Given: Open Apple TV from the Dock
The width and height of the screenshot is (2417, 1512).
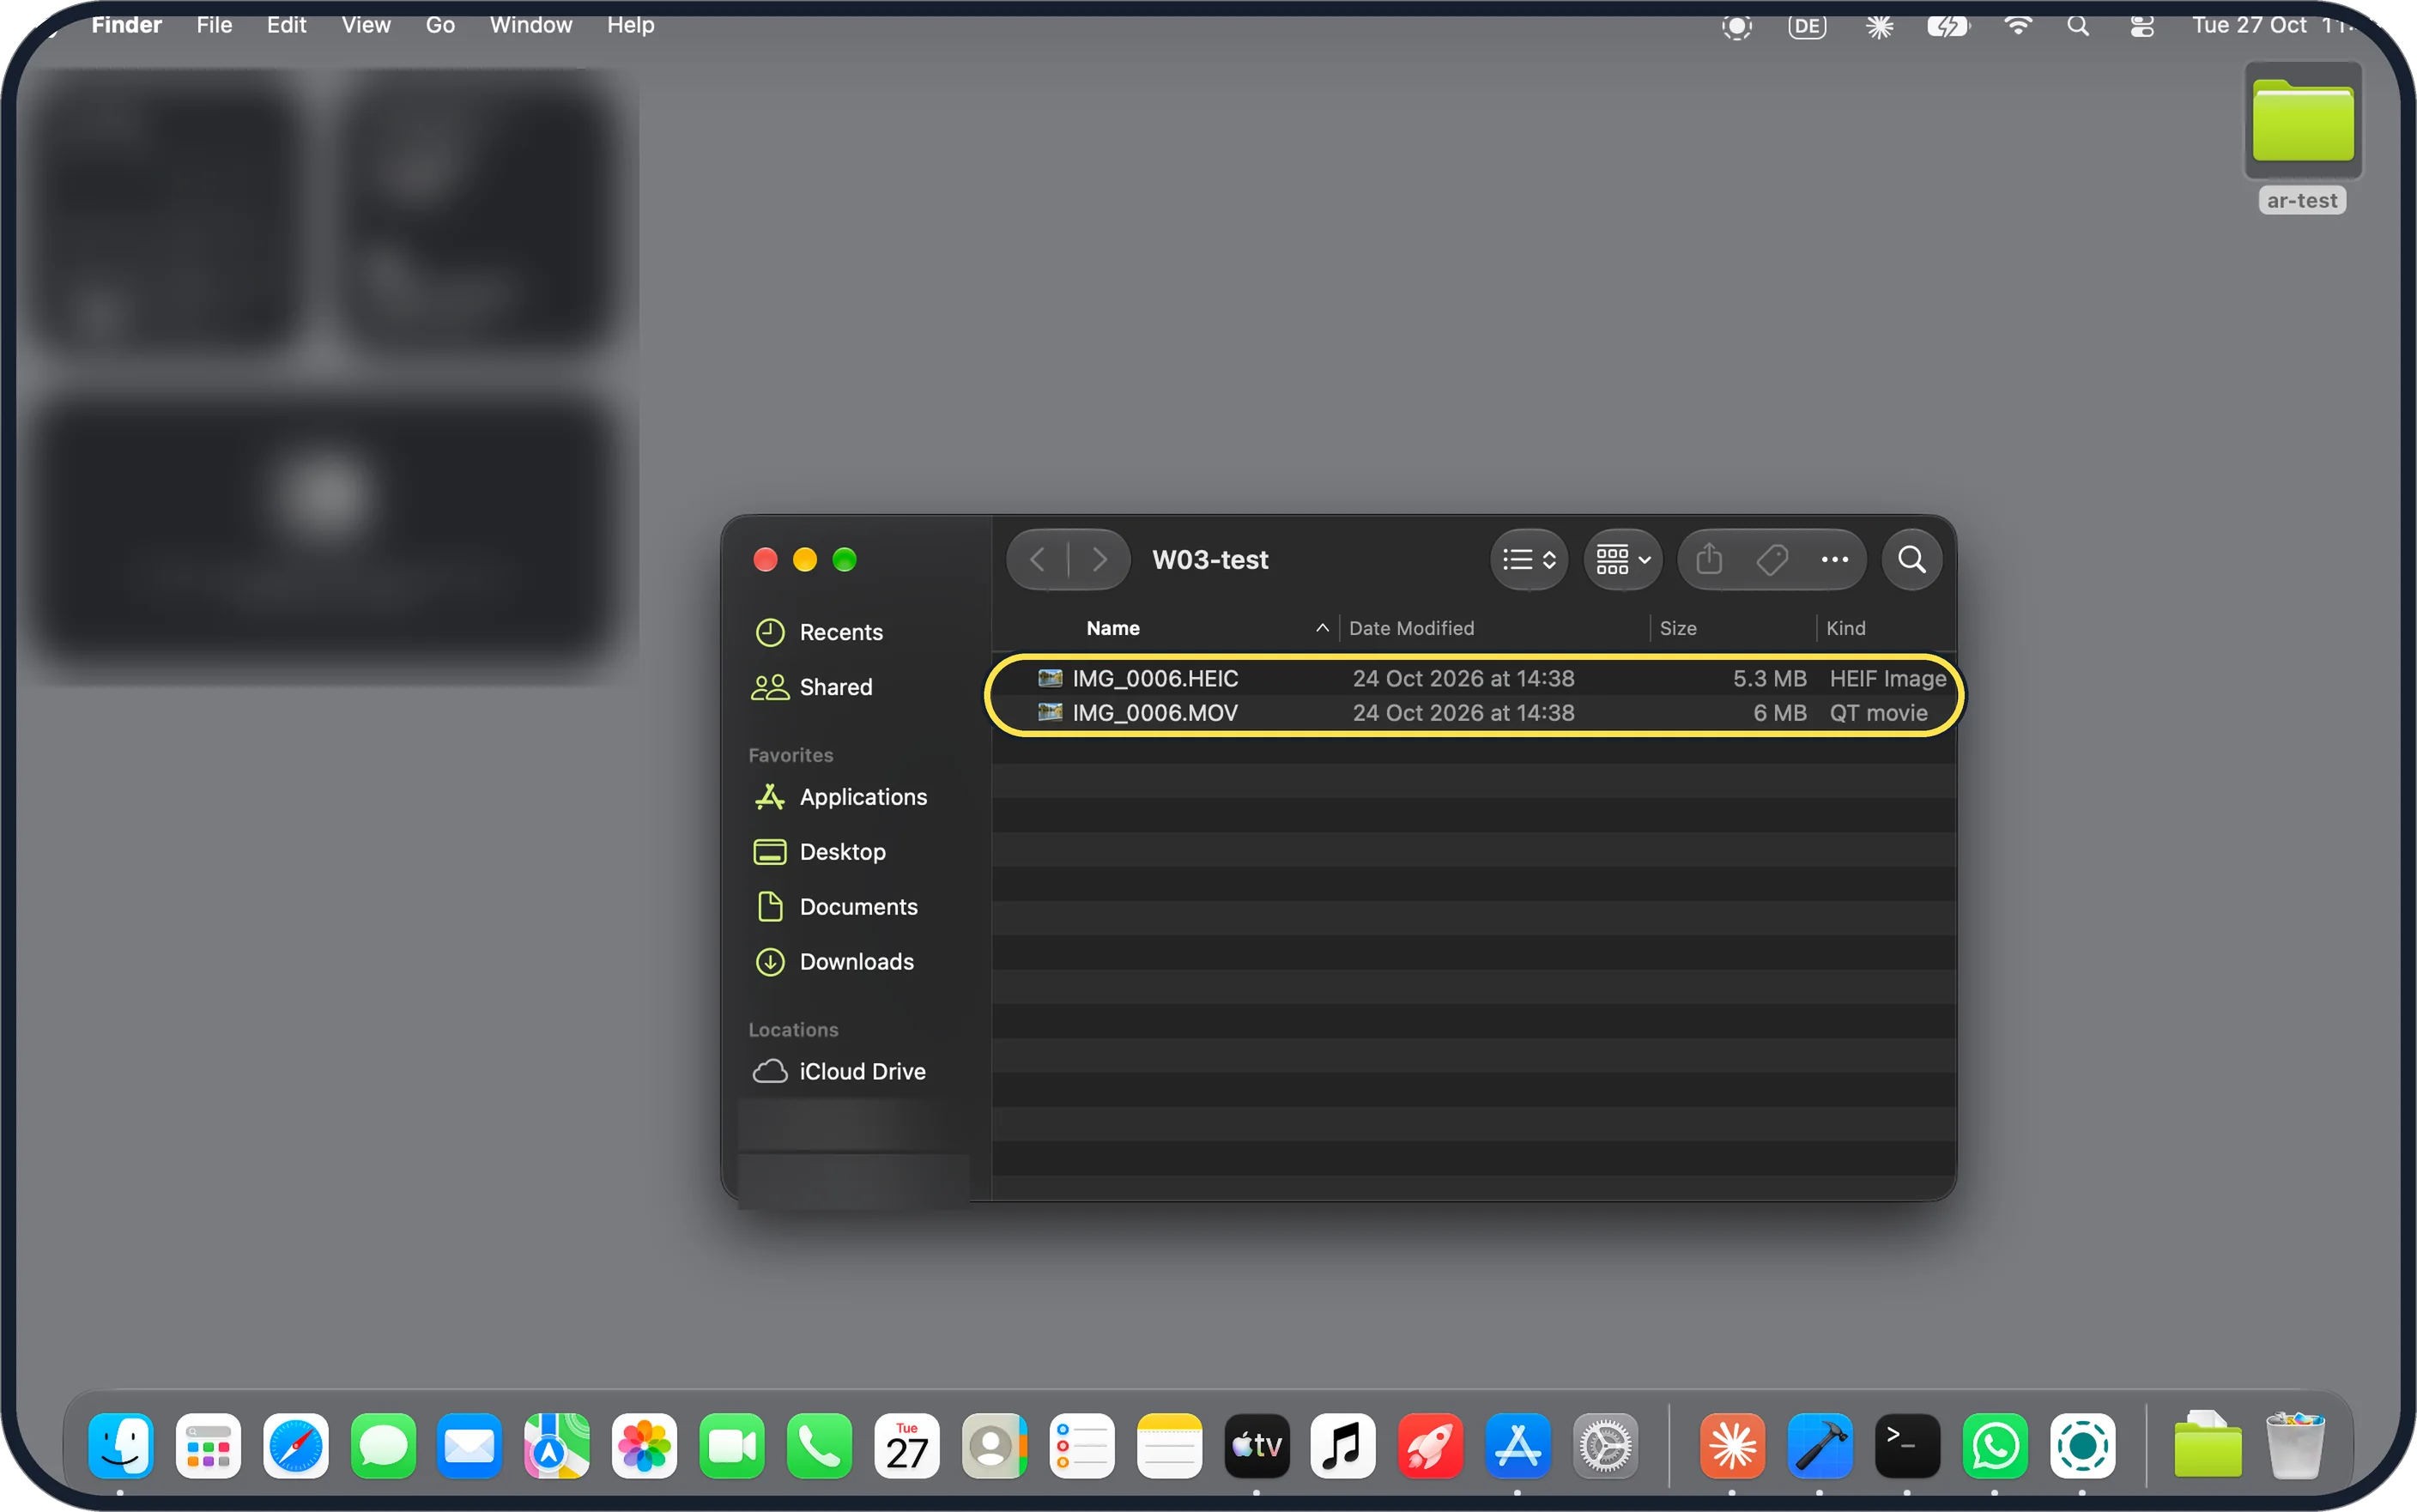Looking at the screenshot, I should pyautogui.click(x=1256, y=1446).
